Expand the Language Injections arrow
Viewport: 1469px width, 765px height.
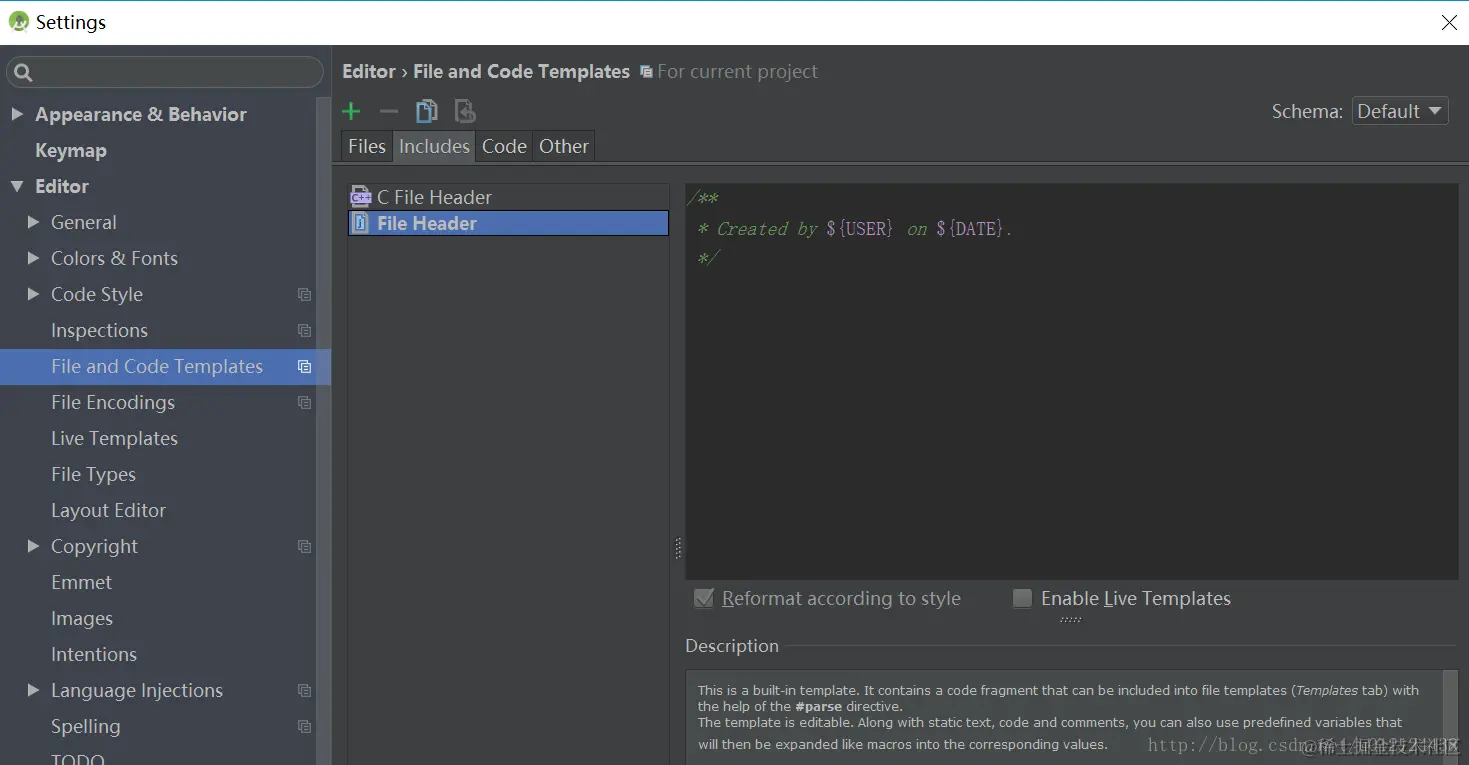click(x=33, y=690)
